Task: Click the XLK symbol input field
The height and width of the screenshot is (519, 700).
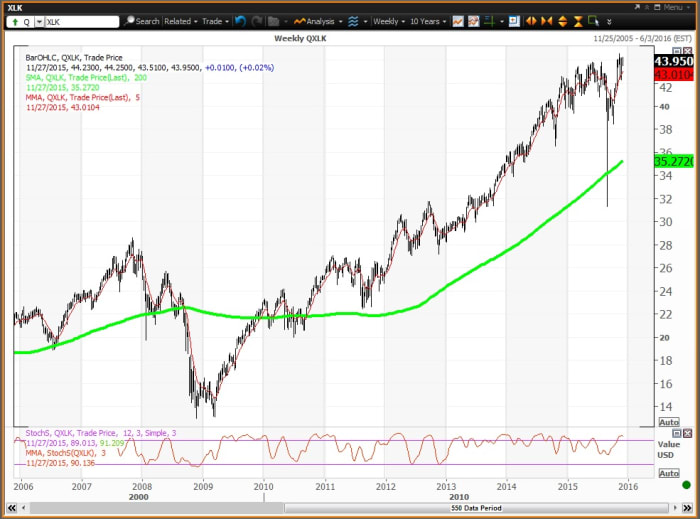Action: click(x=82, y=22)
